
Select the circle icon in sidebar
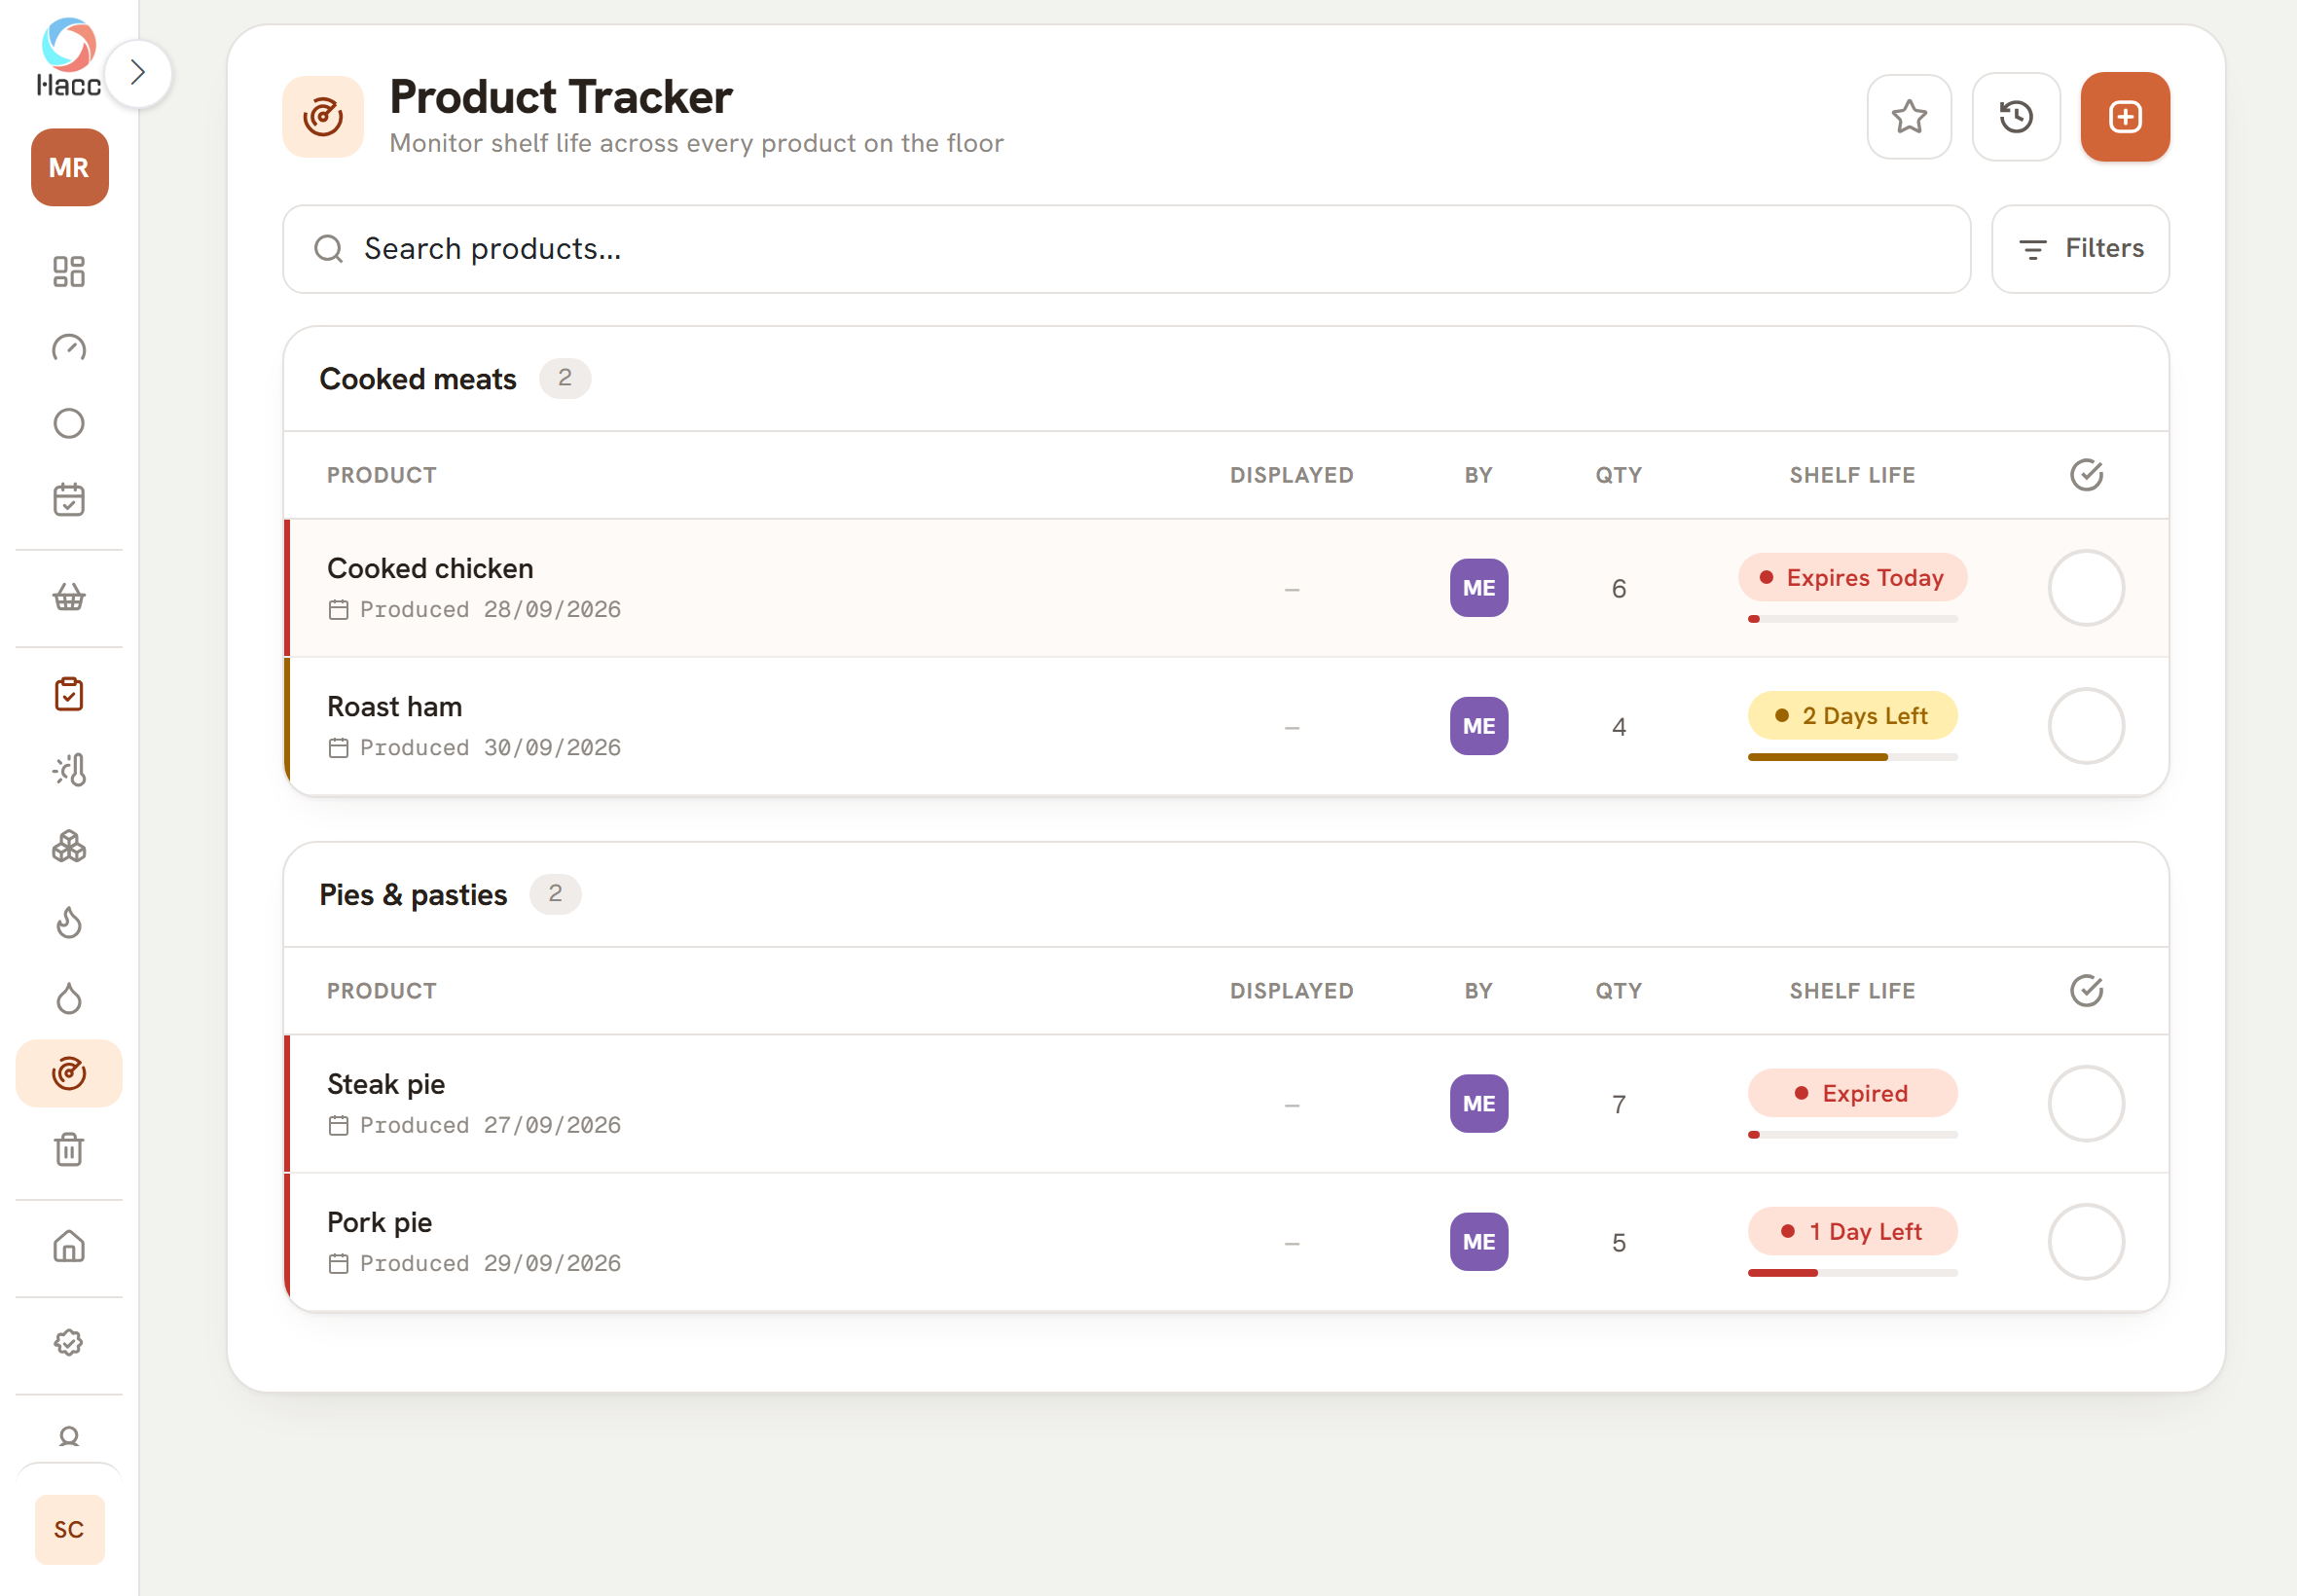click(69, 423)
